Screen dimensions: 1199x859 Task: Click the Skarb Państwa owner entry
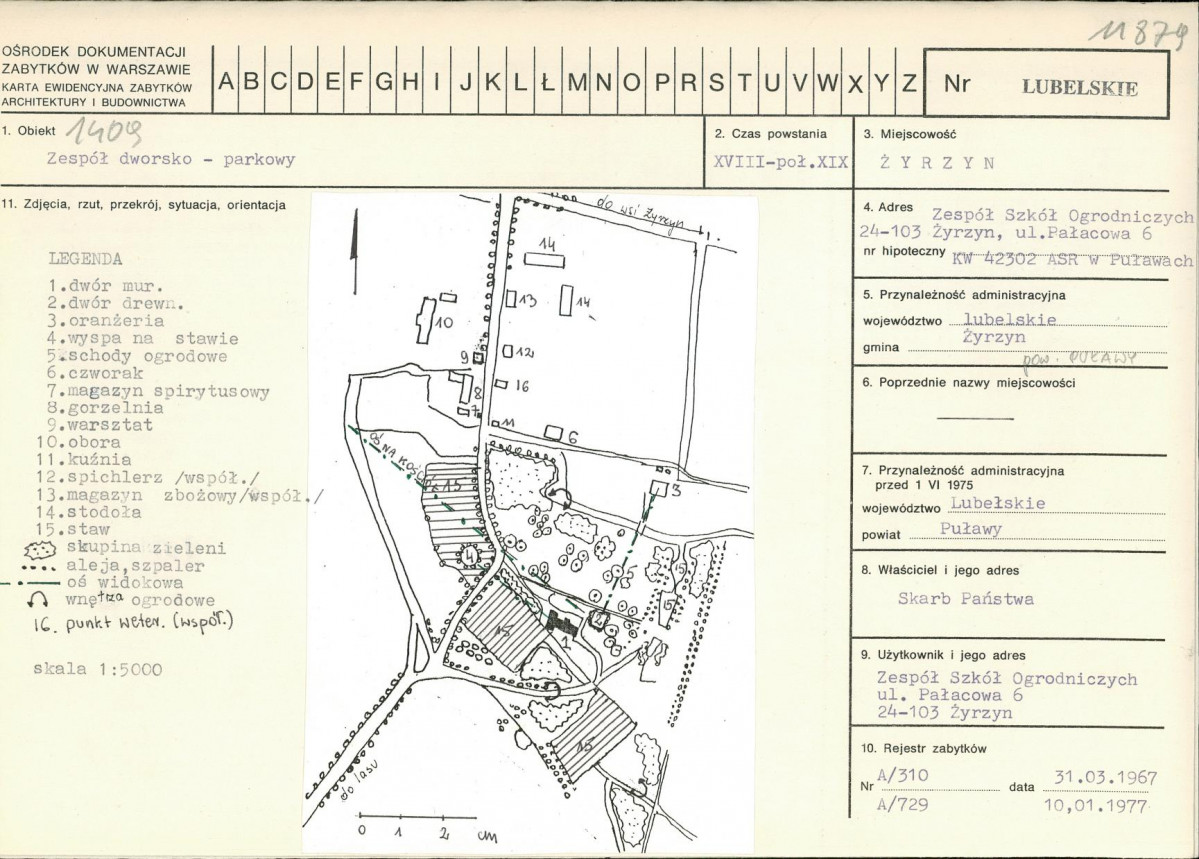pos(966,599)
